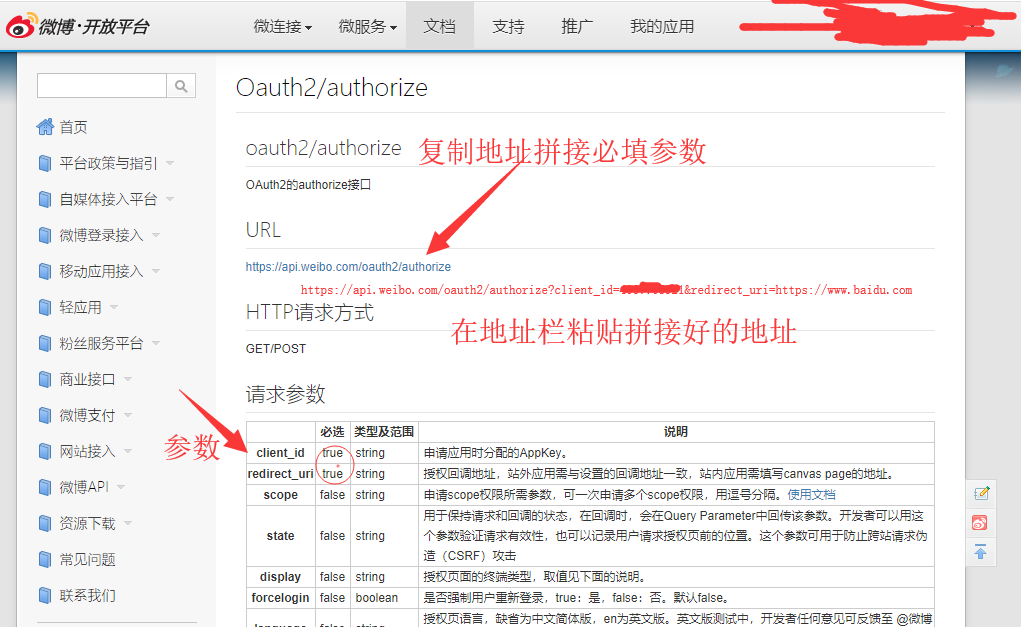
Task: Click the scope parameter cell
Action: pyautogui.click(x=281, y=495)
